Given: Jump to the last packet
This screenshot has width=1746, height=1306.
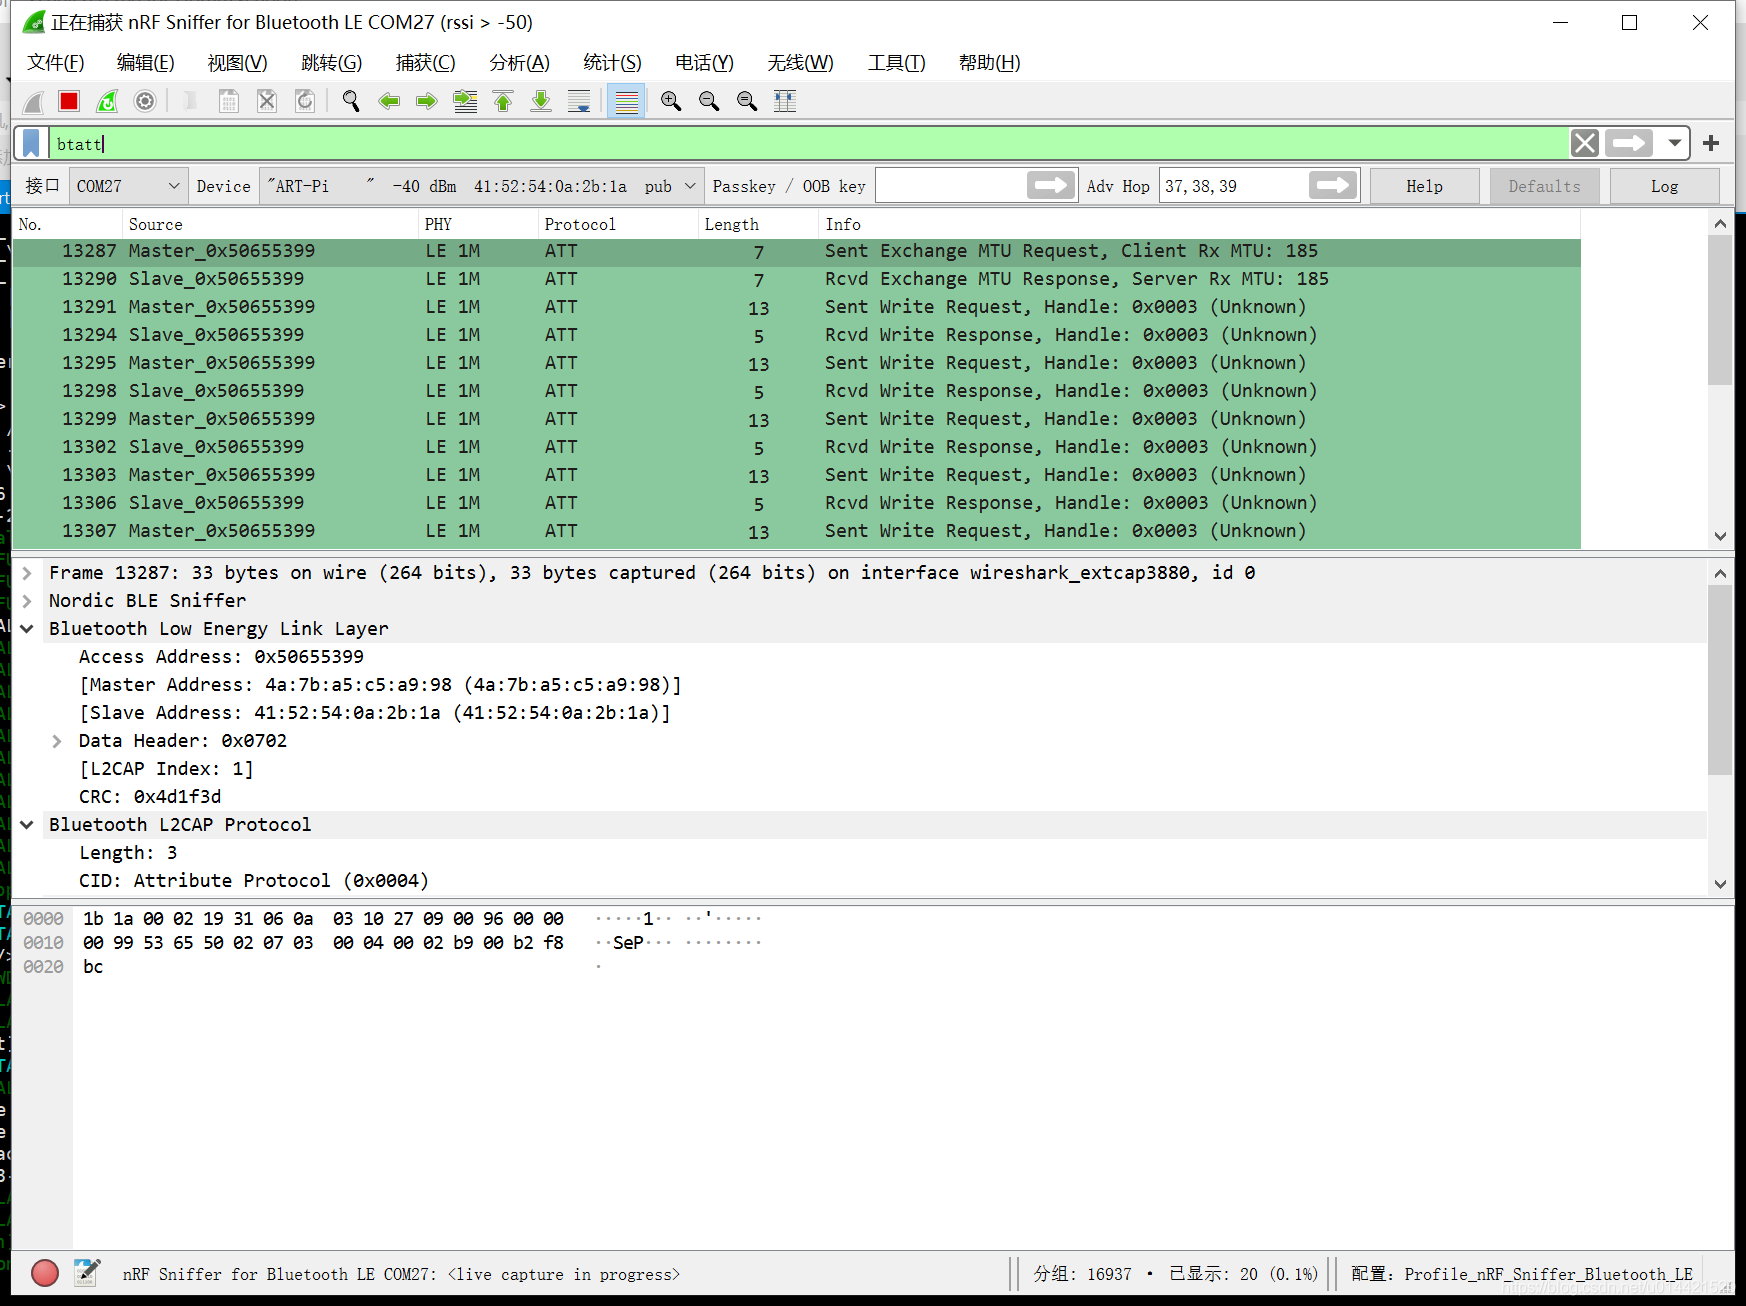Looking at the screenshot, I should [x=541, y=101].
